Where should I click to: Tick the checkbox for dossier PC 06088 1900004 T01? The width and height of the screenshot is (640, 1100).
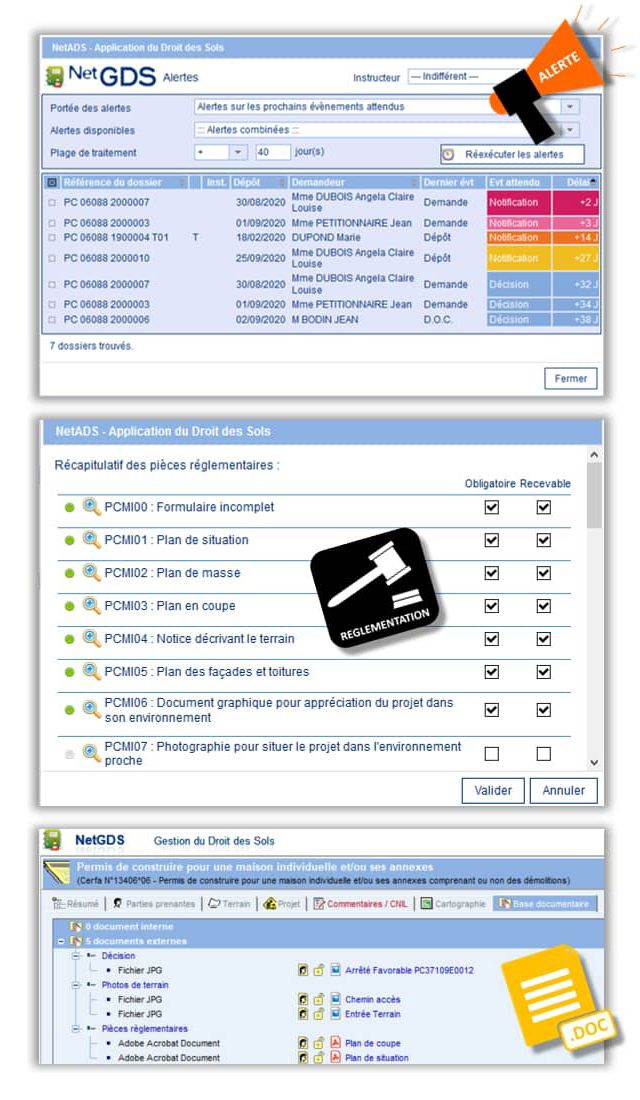[x=51, y=238]
